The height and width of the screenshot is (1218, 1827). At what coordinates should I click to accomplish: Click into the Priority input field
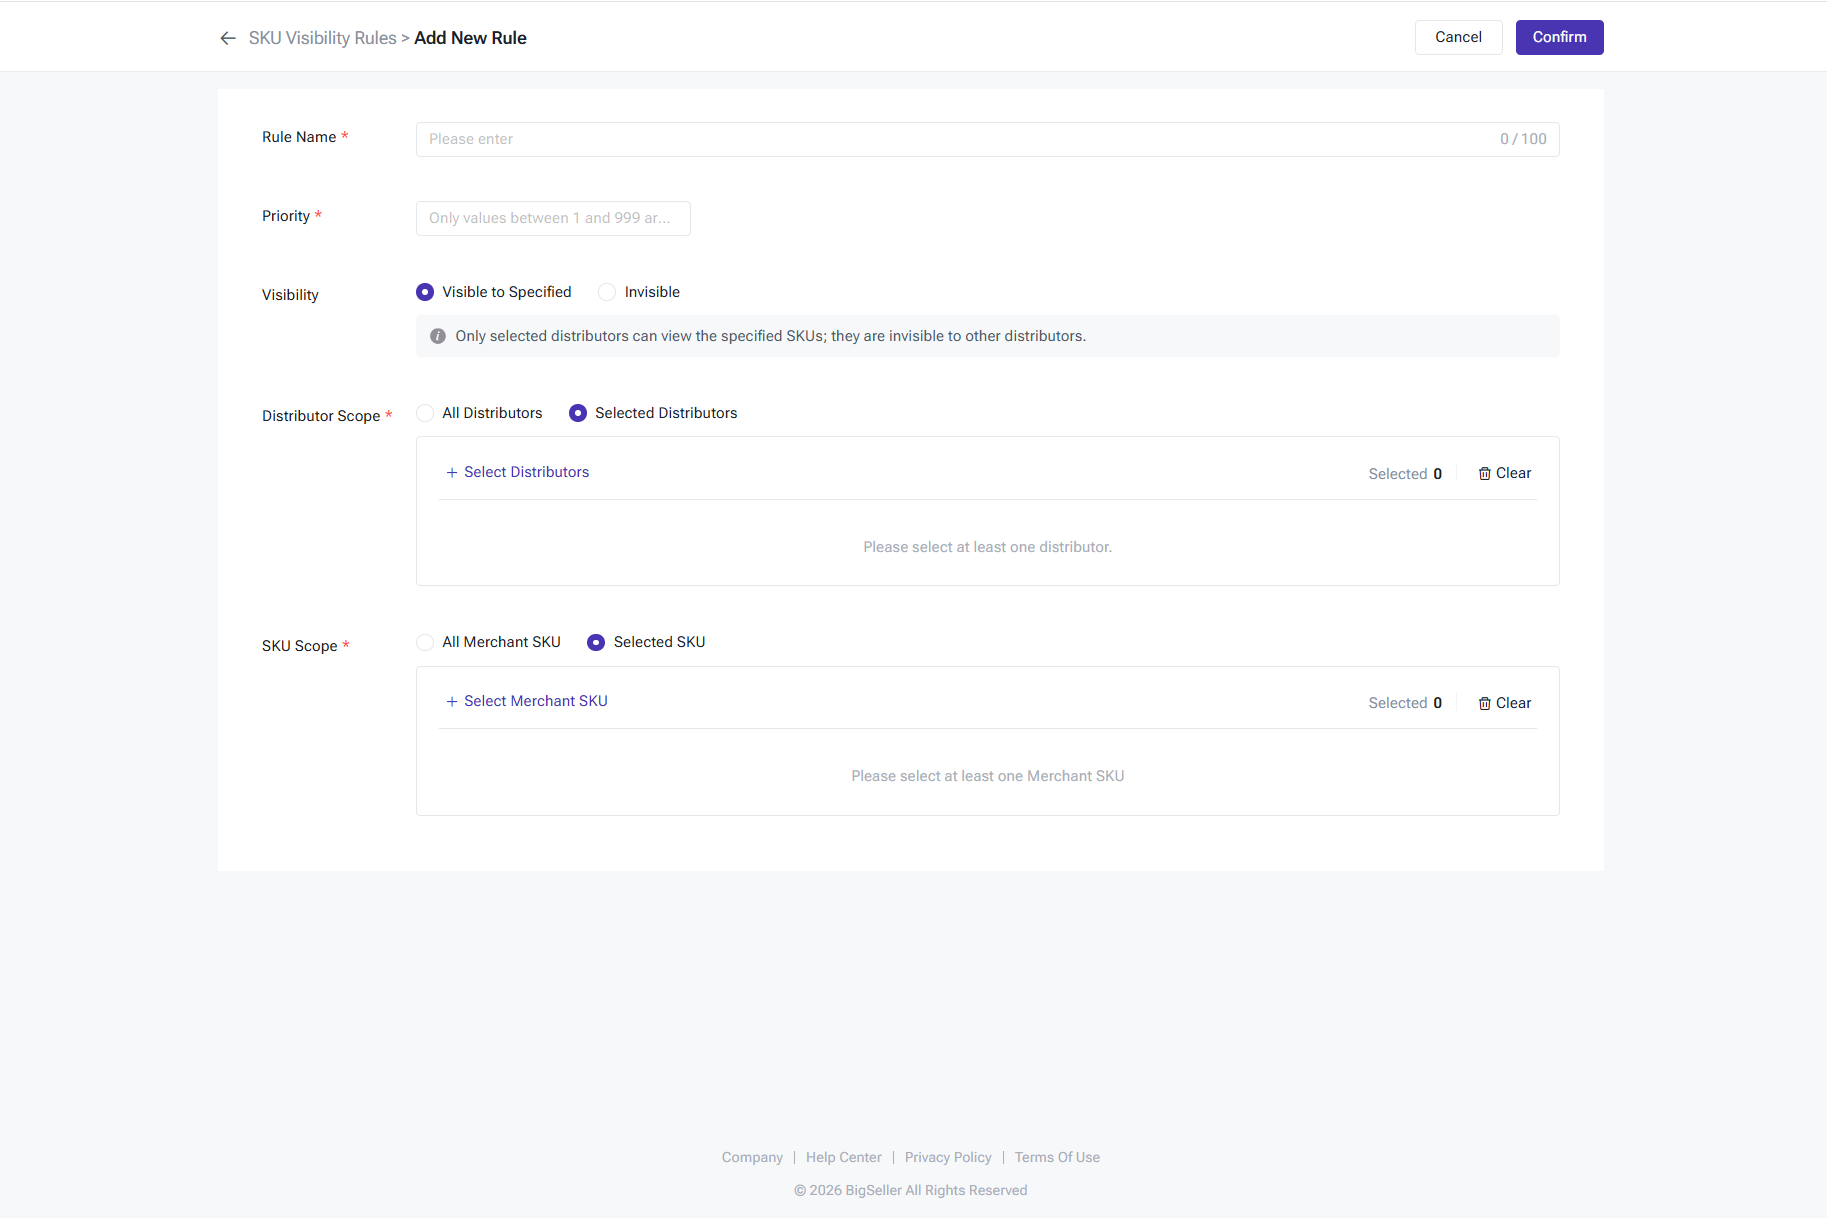coord(552,218)
